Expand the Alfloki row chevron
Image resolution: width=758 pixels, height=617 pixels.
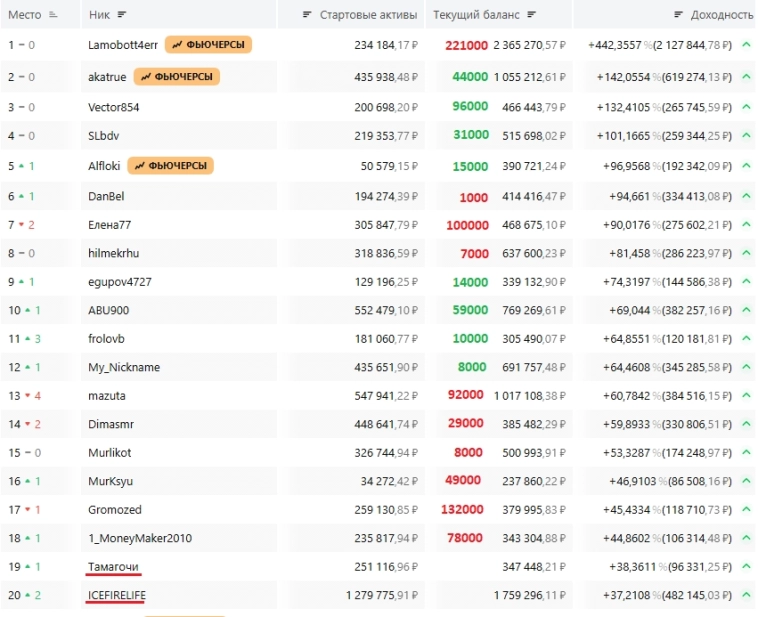click(746, 166)
